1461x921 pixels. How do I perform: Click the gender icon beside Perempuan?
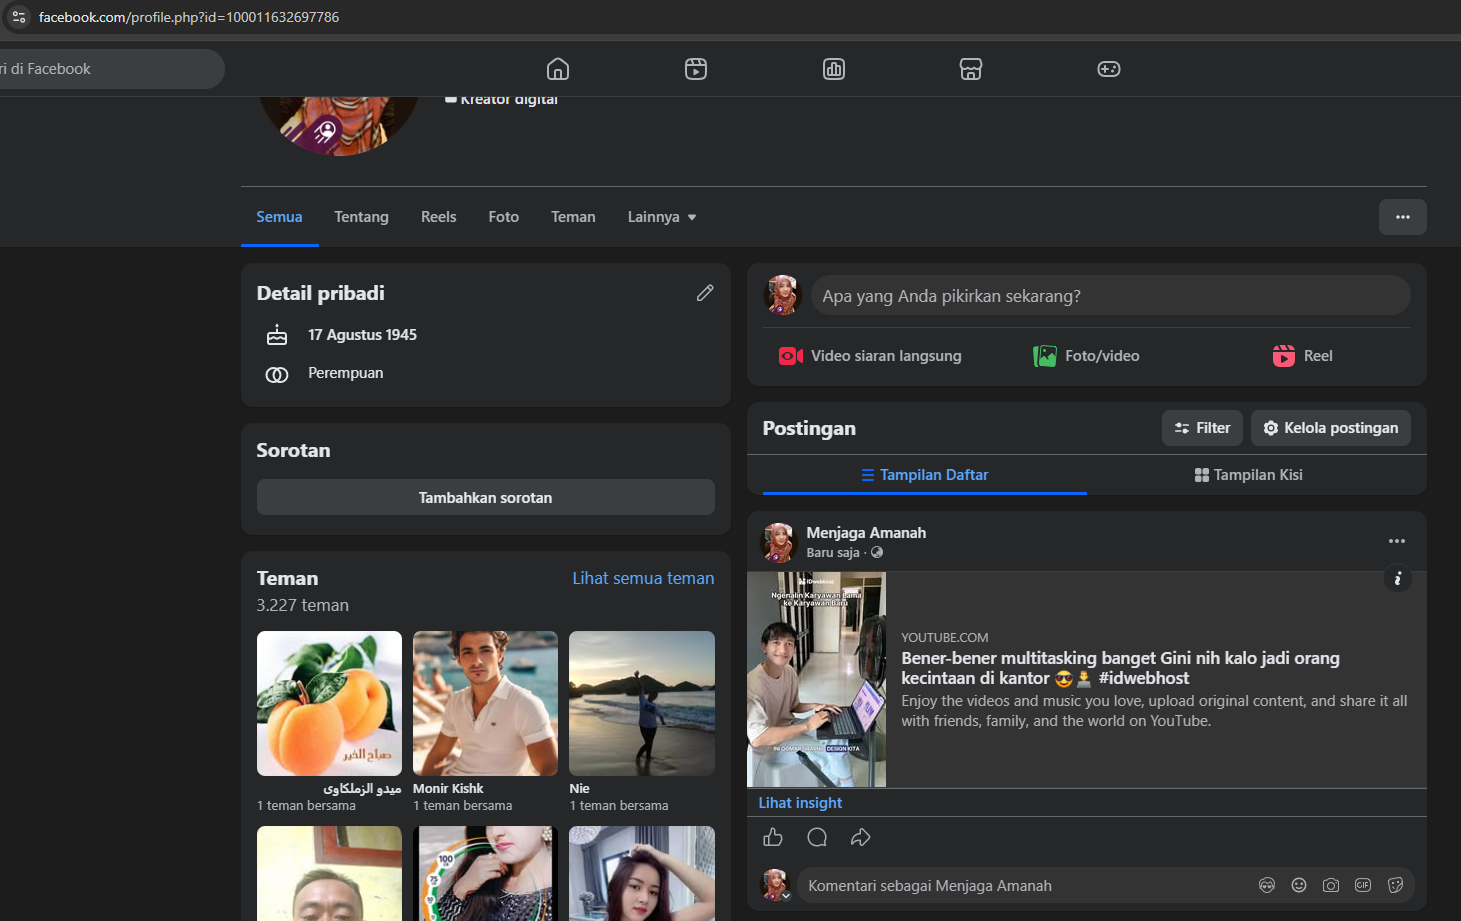(277, 374)
